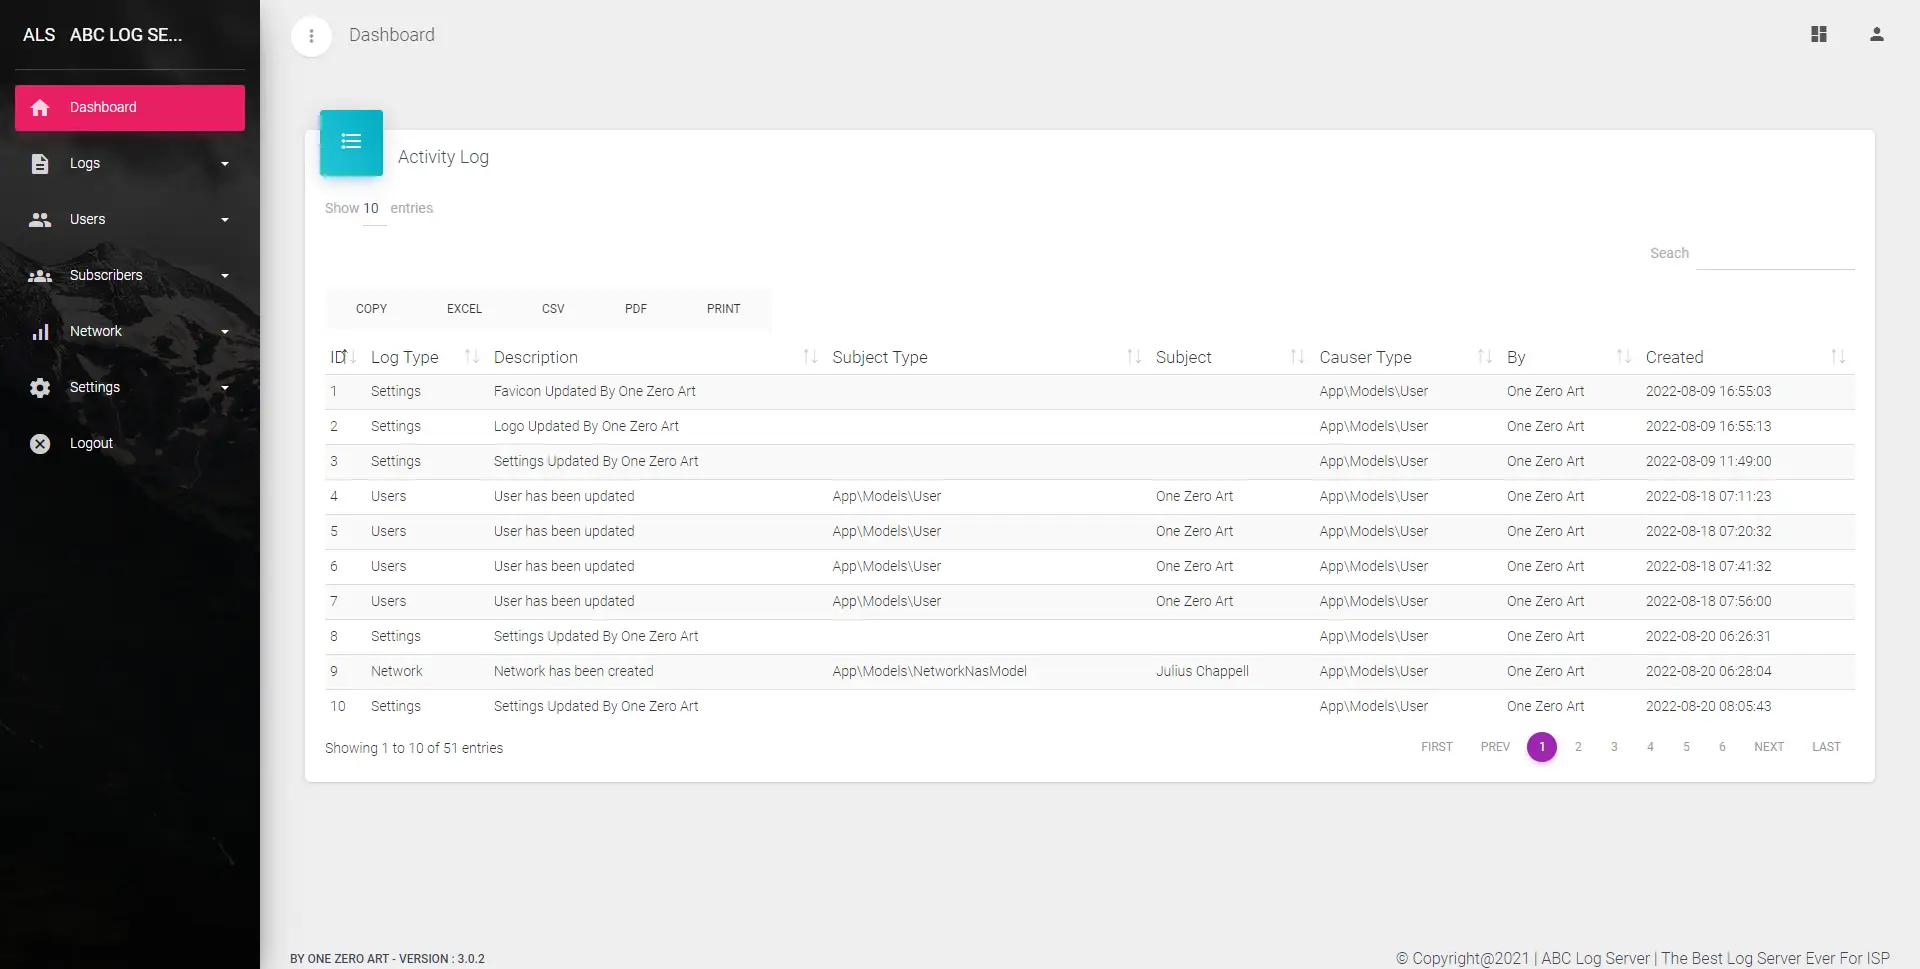1920x969 pixels.
Task: Click the NEXT pagination button
Action: pos(1769,747)
